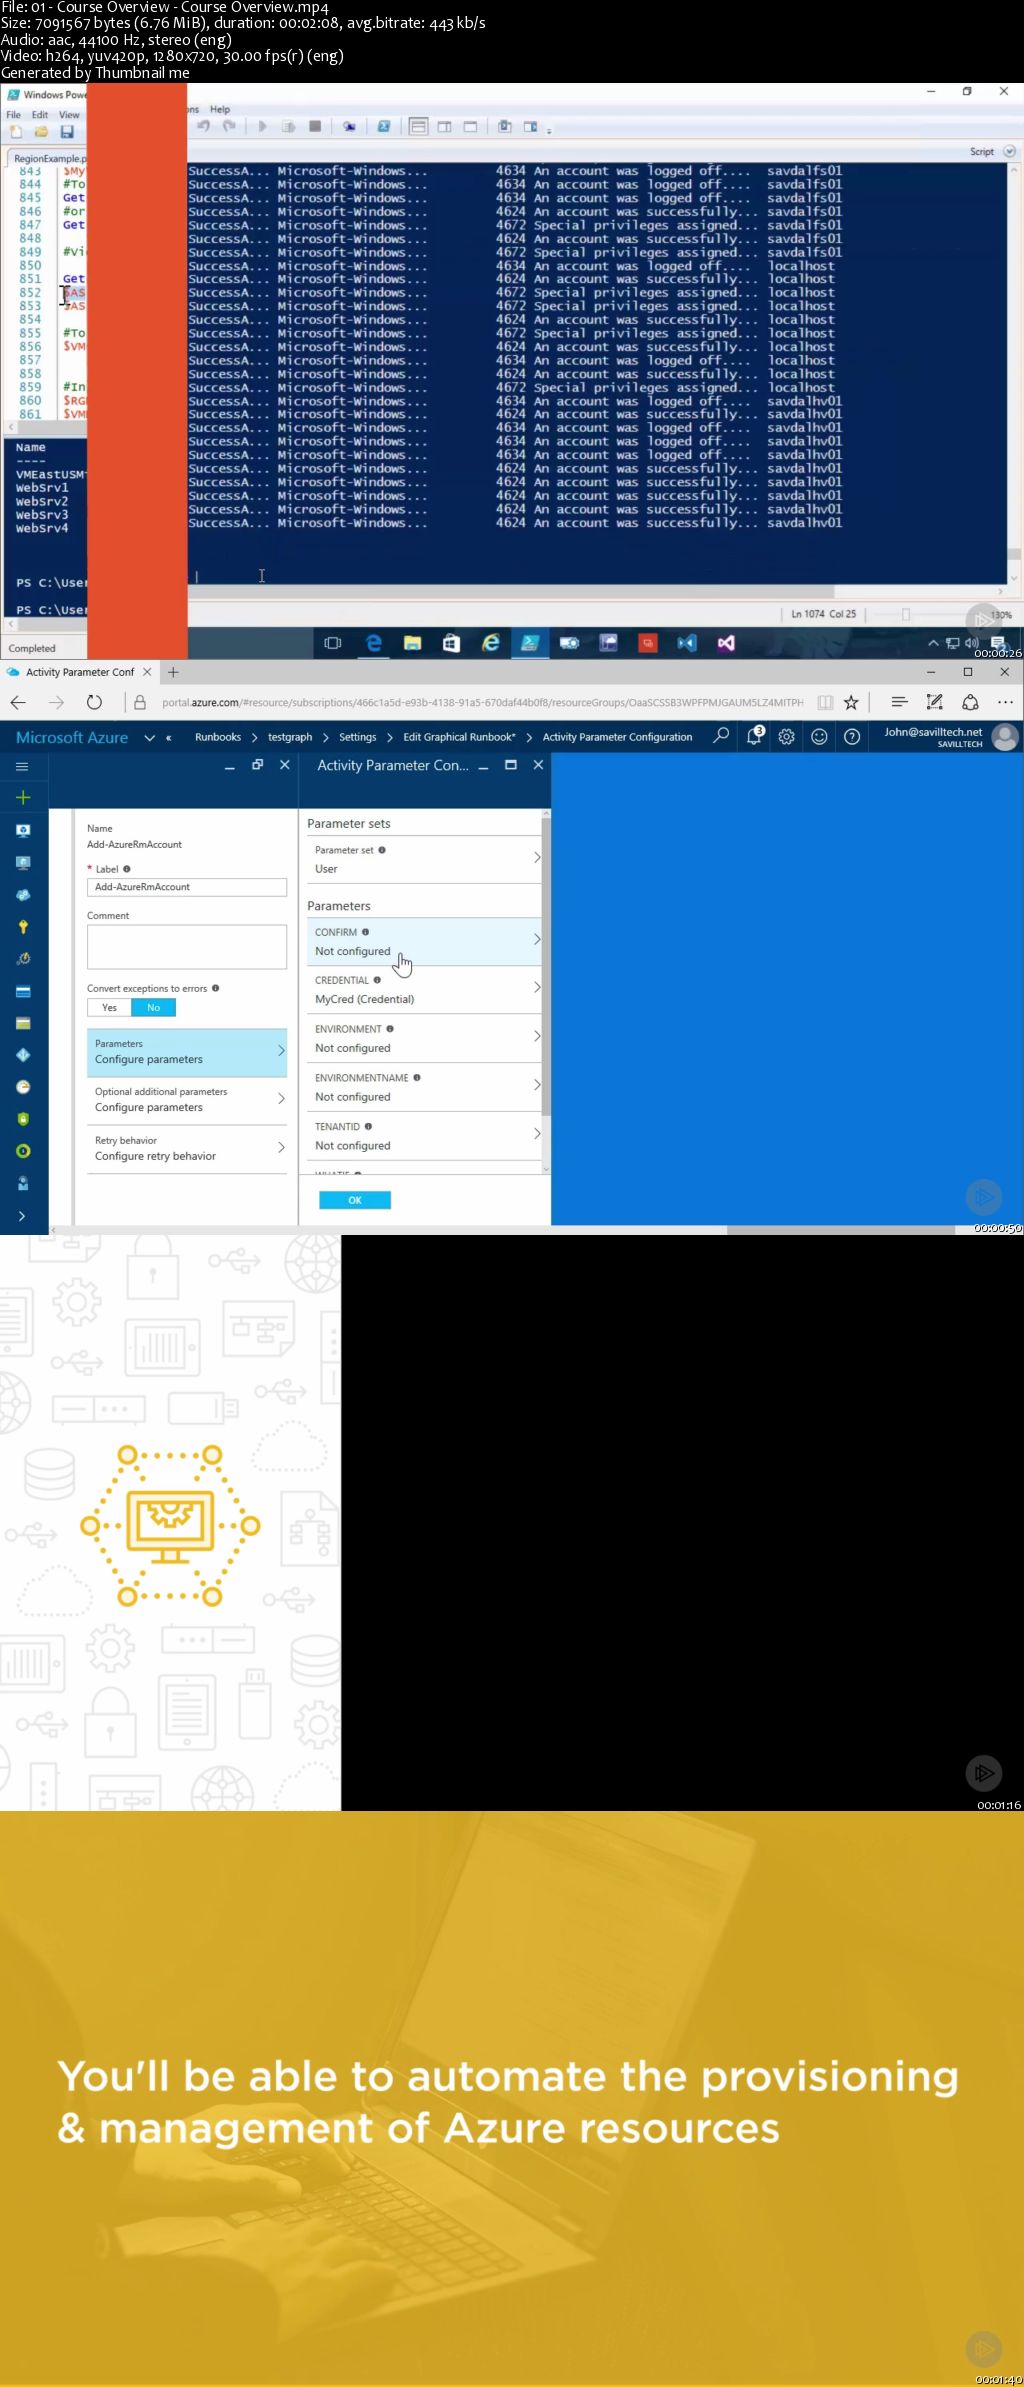This screenshot has width=1024, height=2387.
Task: Open Microsoft Edge from the taskbar
Action: click(x=373, y=643)
